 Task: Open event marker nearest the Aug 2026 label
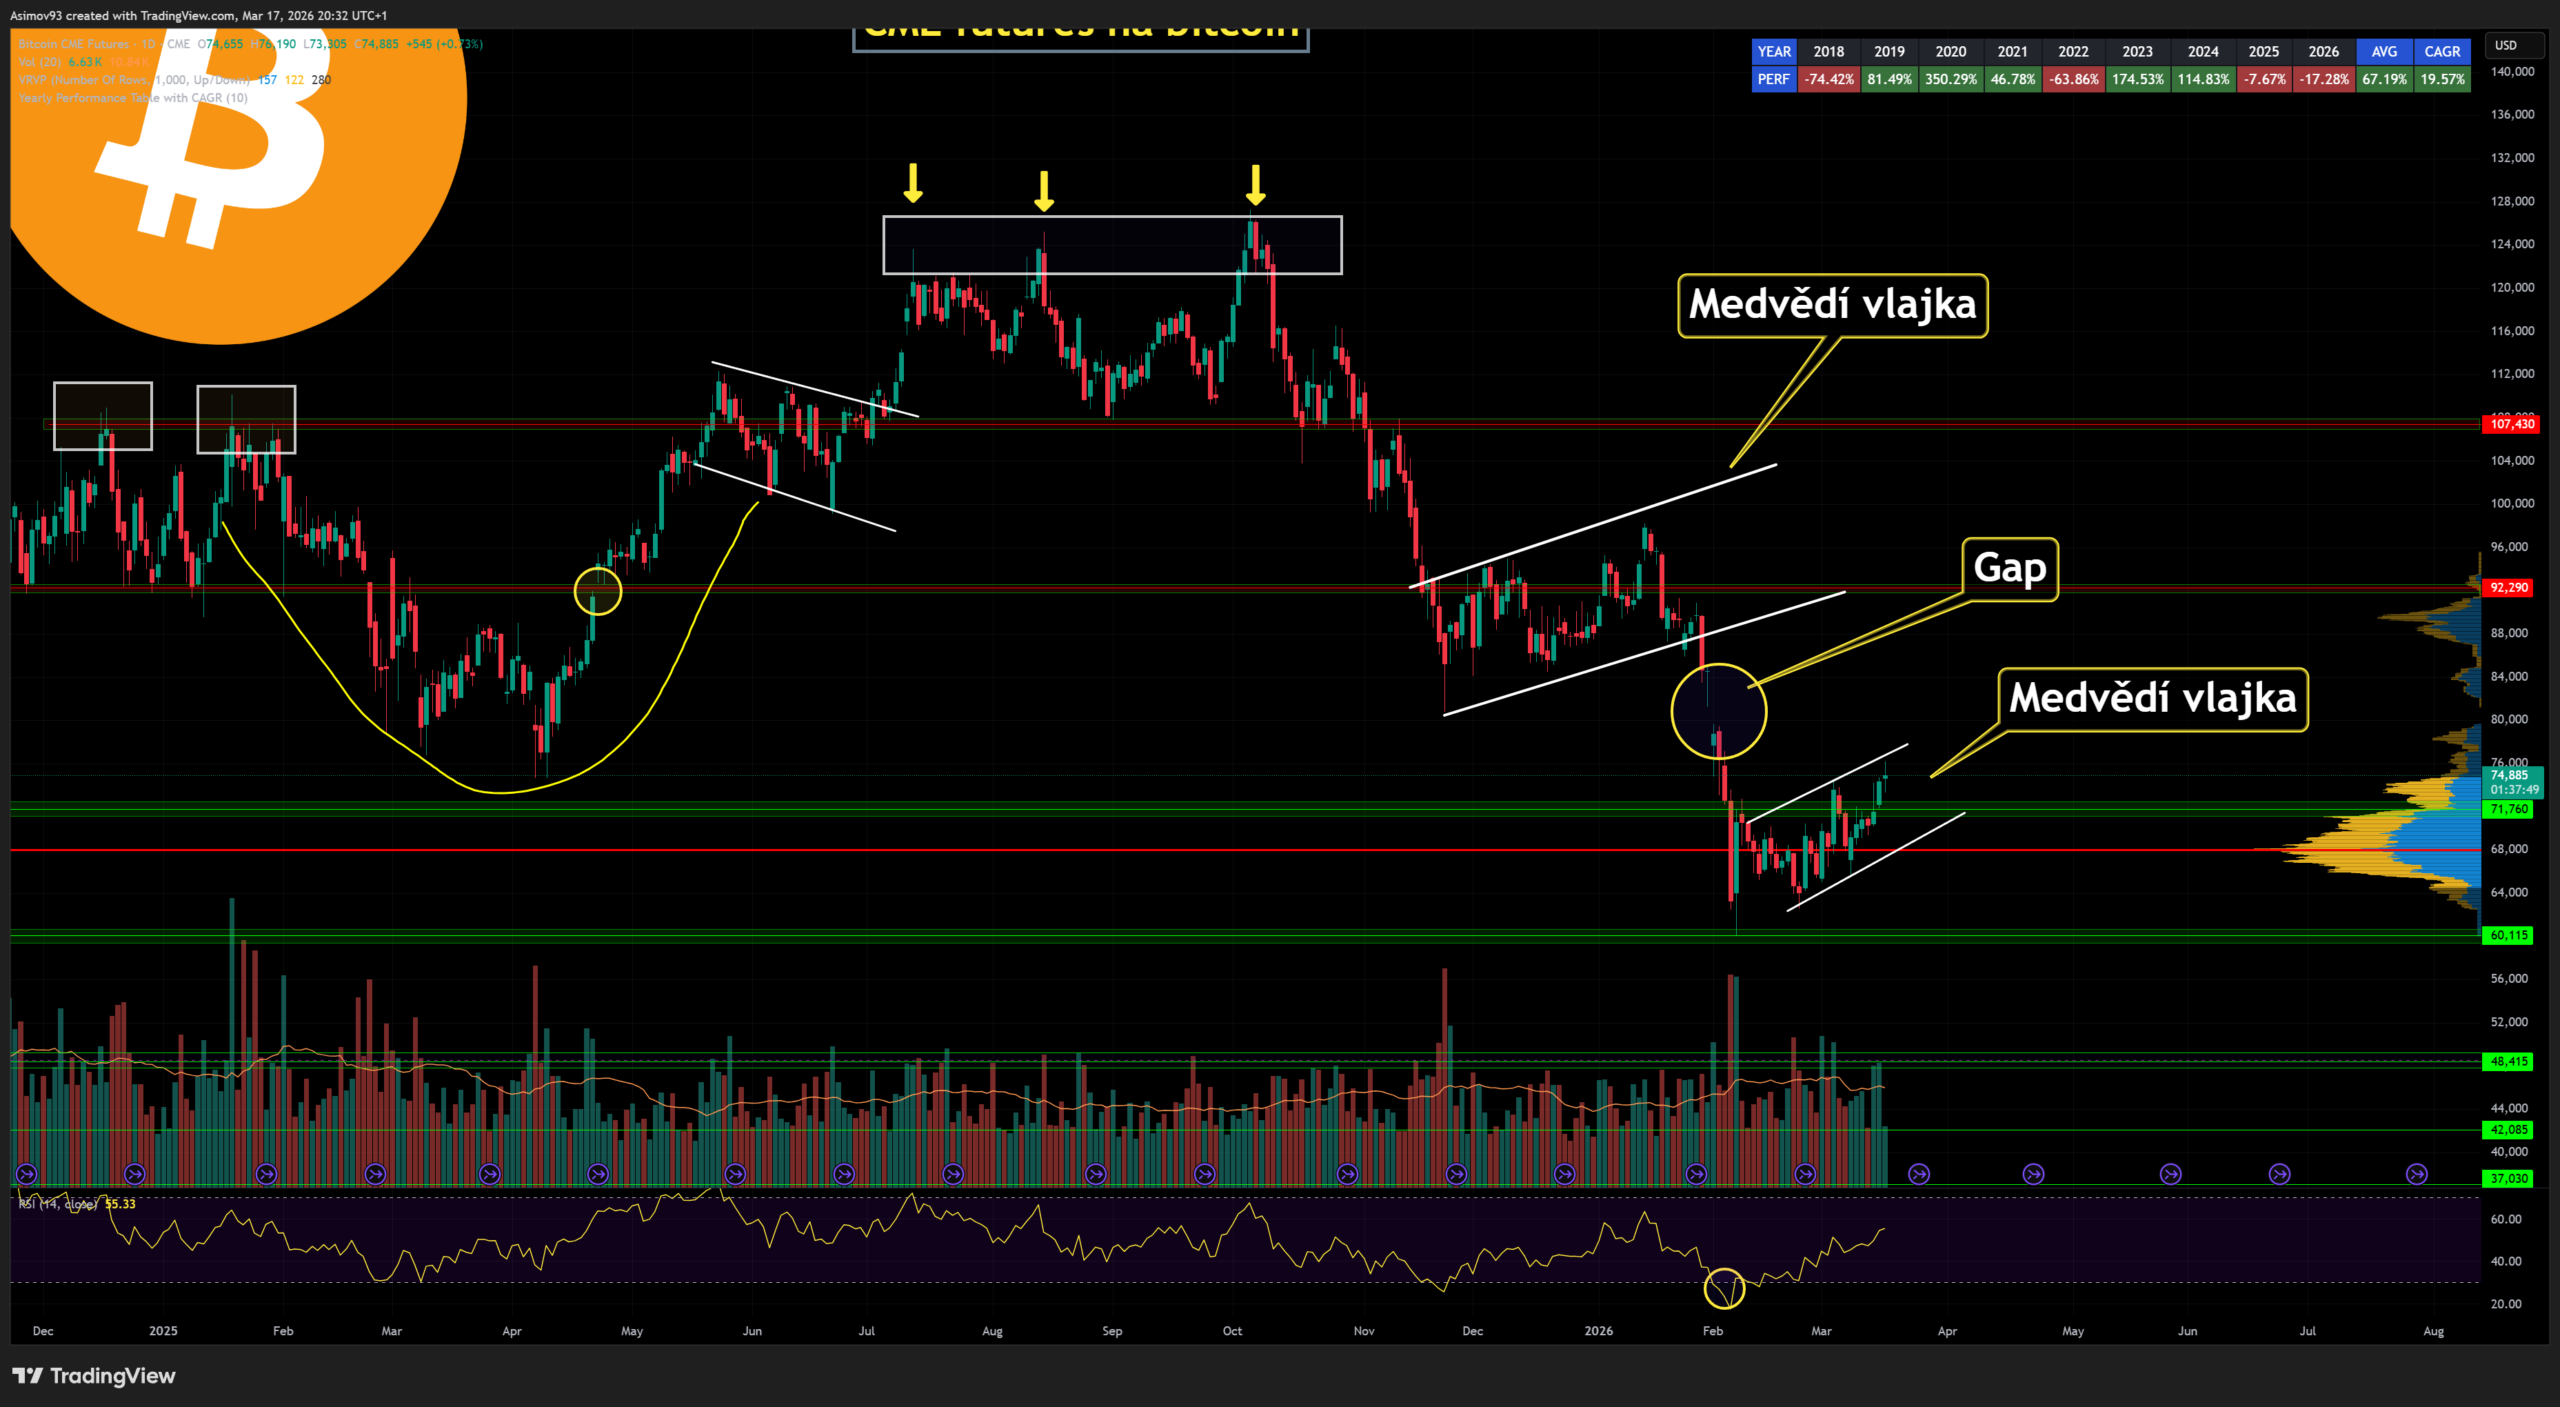[x=2417, y=1174]
